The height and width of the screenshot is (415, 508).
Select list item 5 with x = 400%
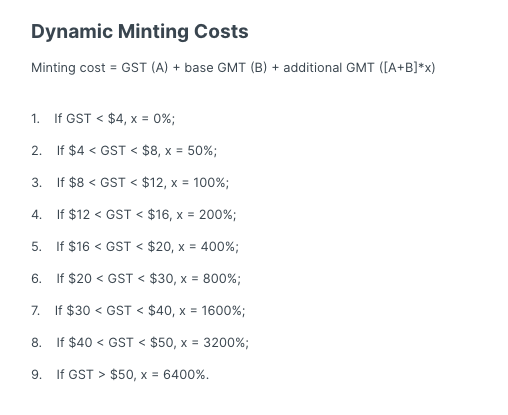click(x=135, y=247)
